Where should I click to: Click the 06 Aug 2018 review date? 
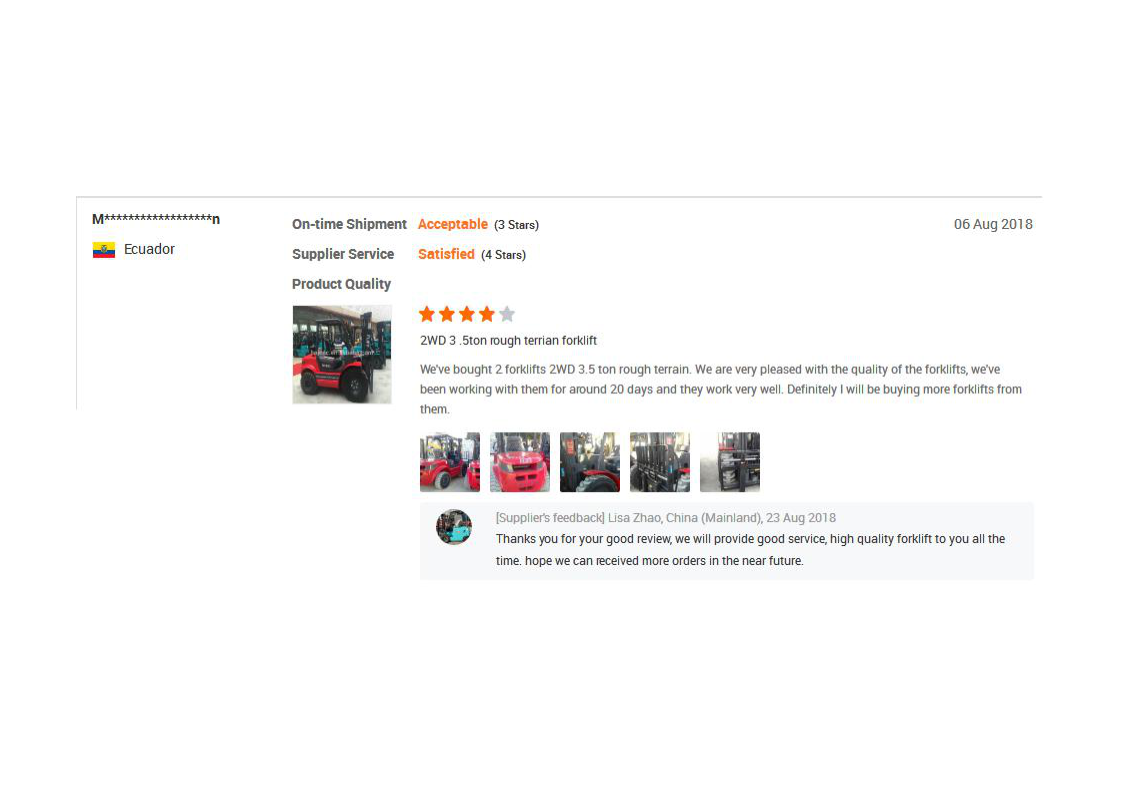pos(993,224)
